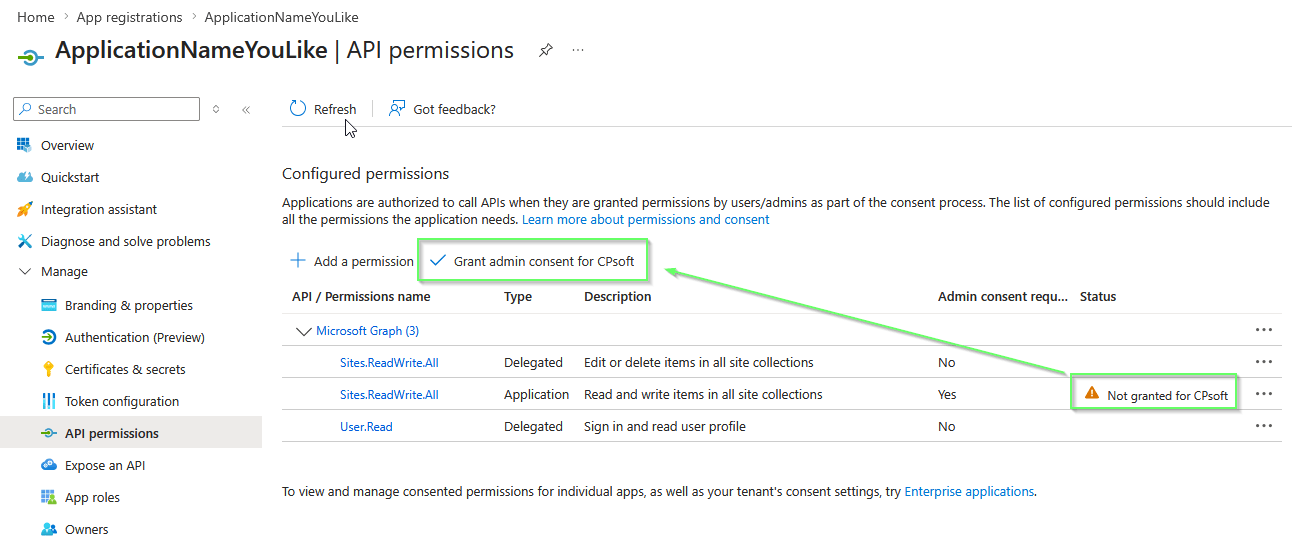
Task: Click into the sidebar Search field
Action: pos(107,109)
